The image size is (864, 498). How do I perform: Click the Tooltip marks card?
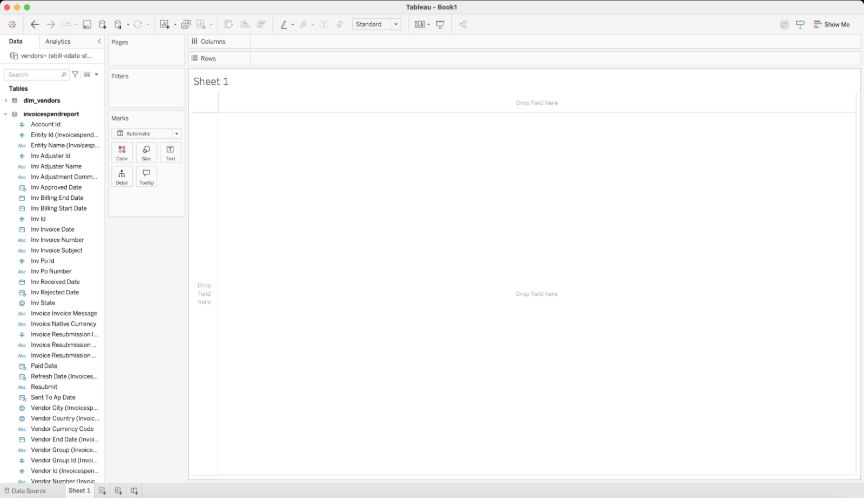[x=146, y=177]
